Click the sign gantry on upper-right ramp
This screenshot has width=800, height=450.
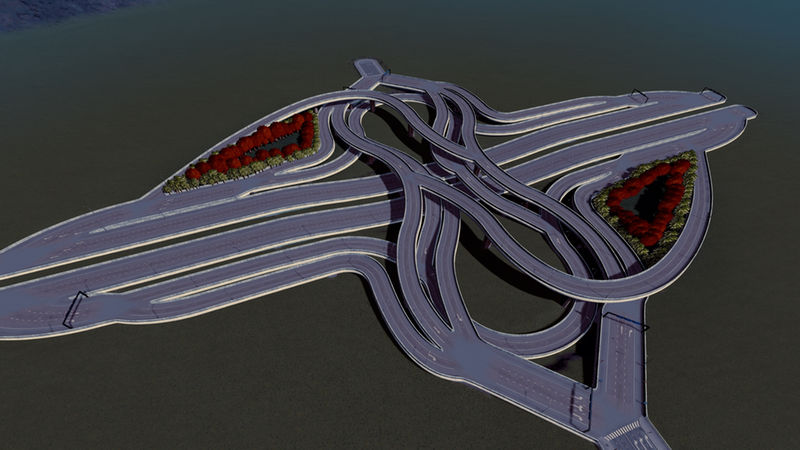point(637,97)
